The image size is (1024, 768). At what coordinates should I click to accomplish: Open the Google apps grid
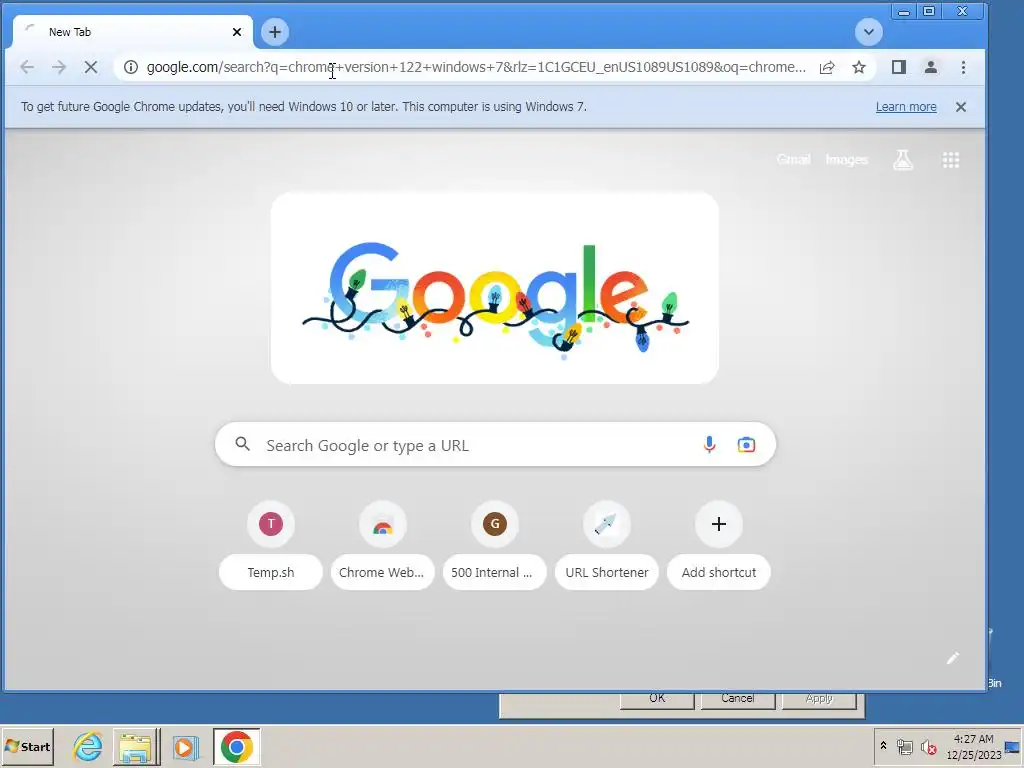pyautogui.click(x=951, y=160)
